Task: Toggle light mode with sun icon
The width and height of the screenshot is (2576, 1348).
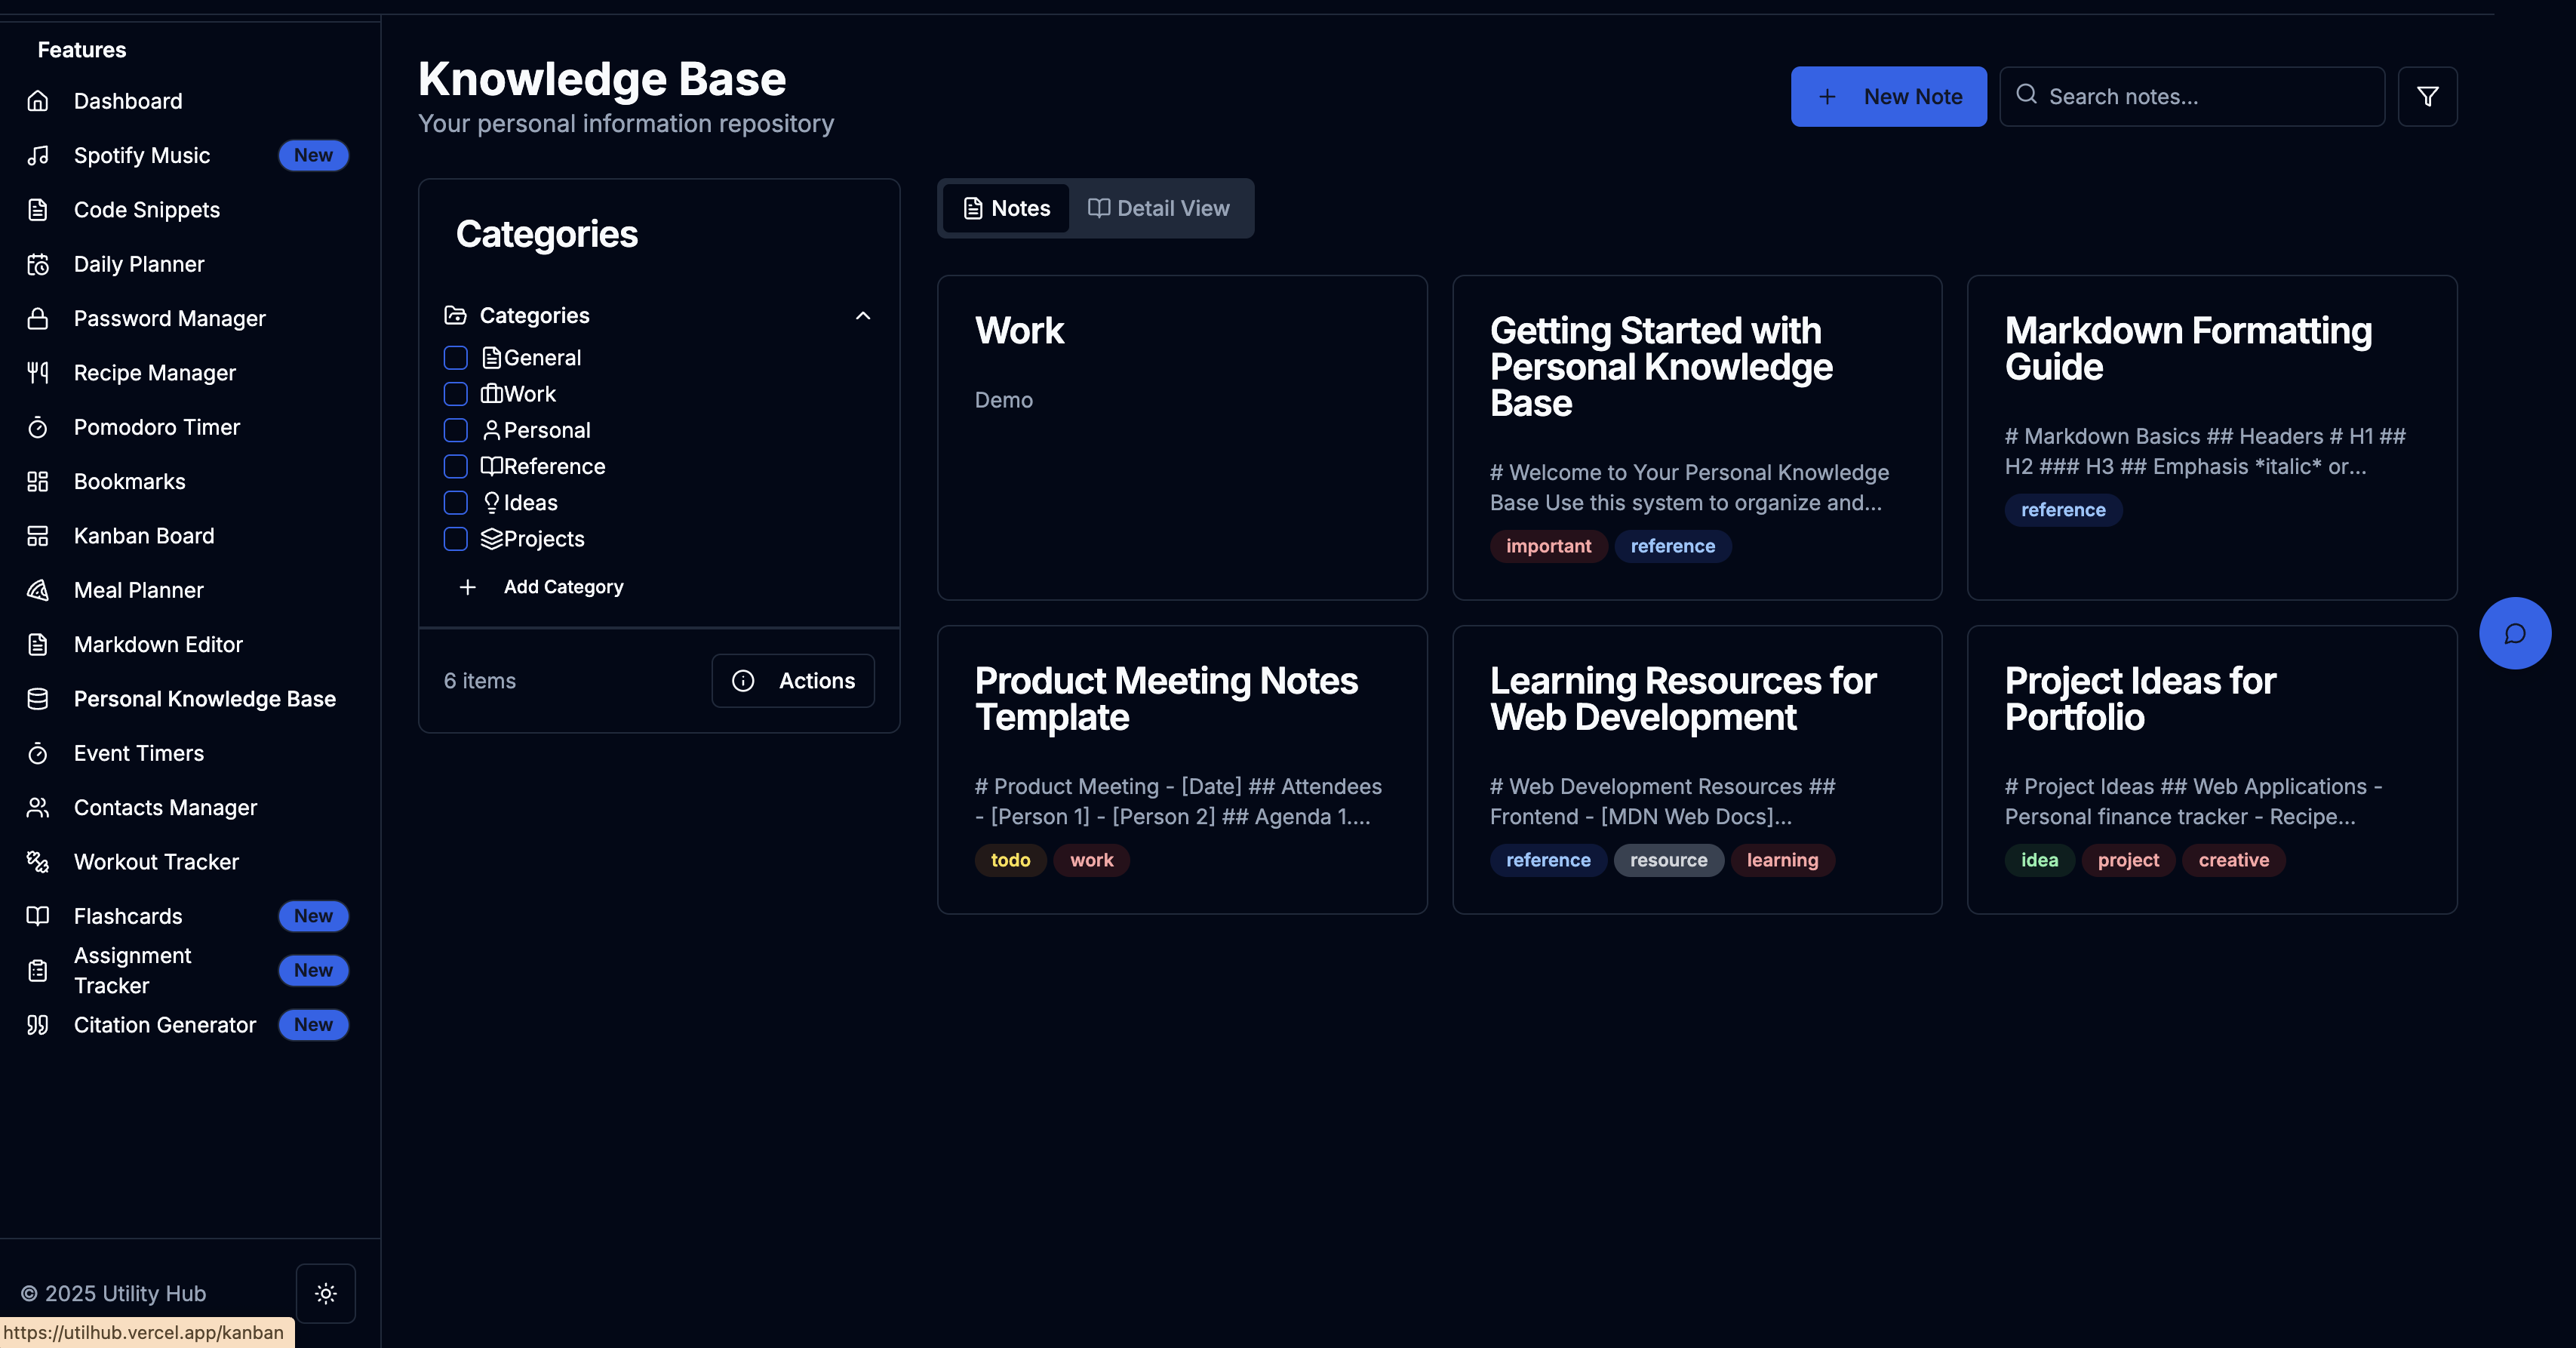Action: click(x=325, y=1293)
